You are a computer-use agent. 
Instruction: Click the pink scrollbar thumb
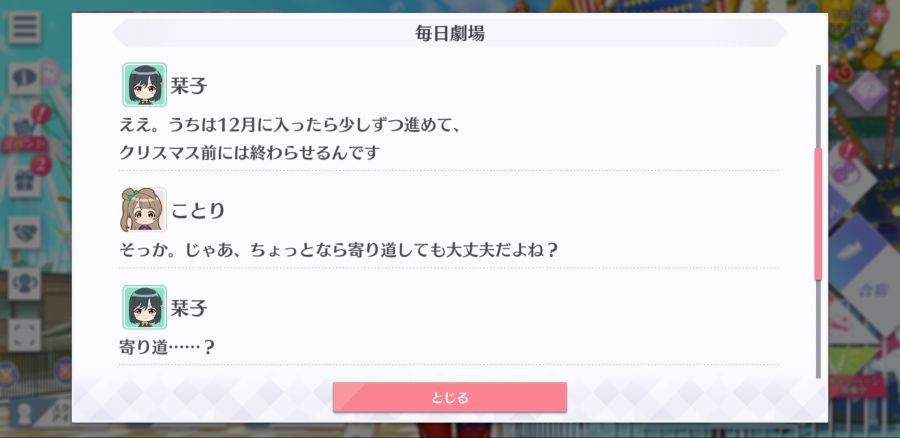tap(818, 214)
